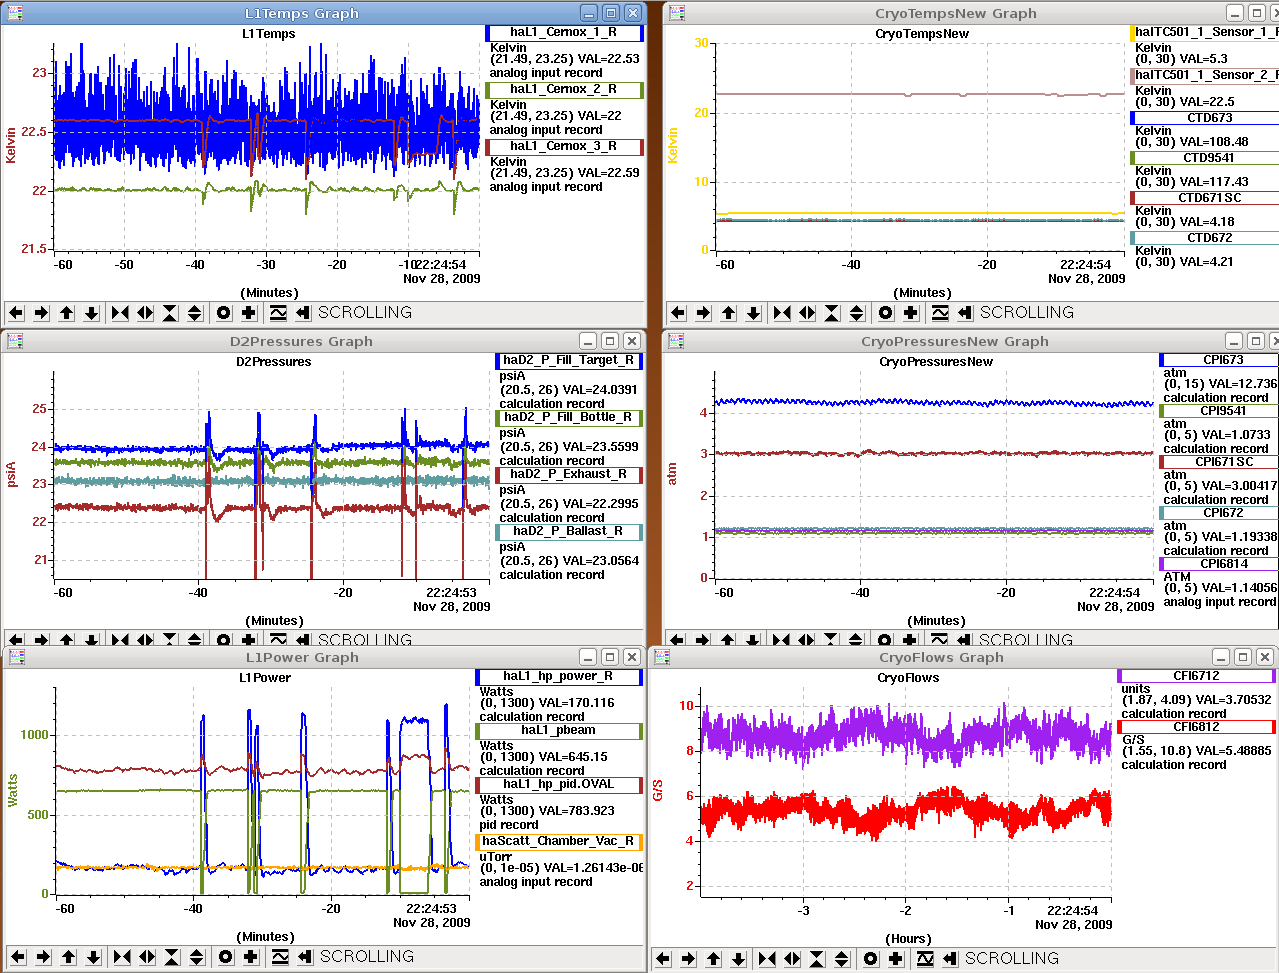Screen dimensions: 1279x973
Task: Click the wave graph icon in CryoTempsNew toolbar
Action: click(x=940, y=313)
